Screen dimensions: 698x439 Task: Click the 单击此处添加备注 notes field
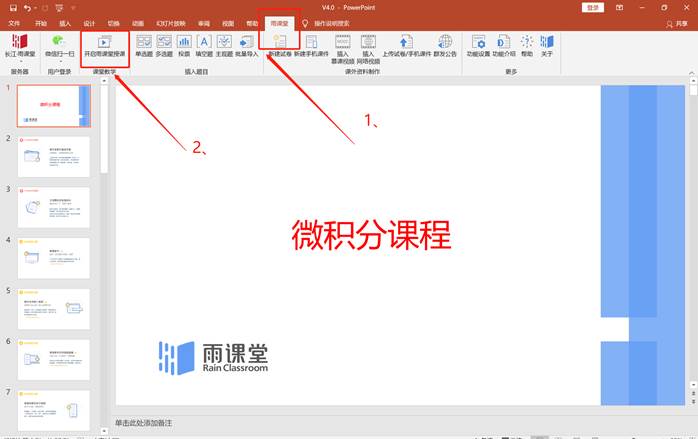tap(143, 423)
